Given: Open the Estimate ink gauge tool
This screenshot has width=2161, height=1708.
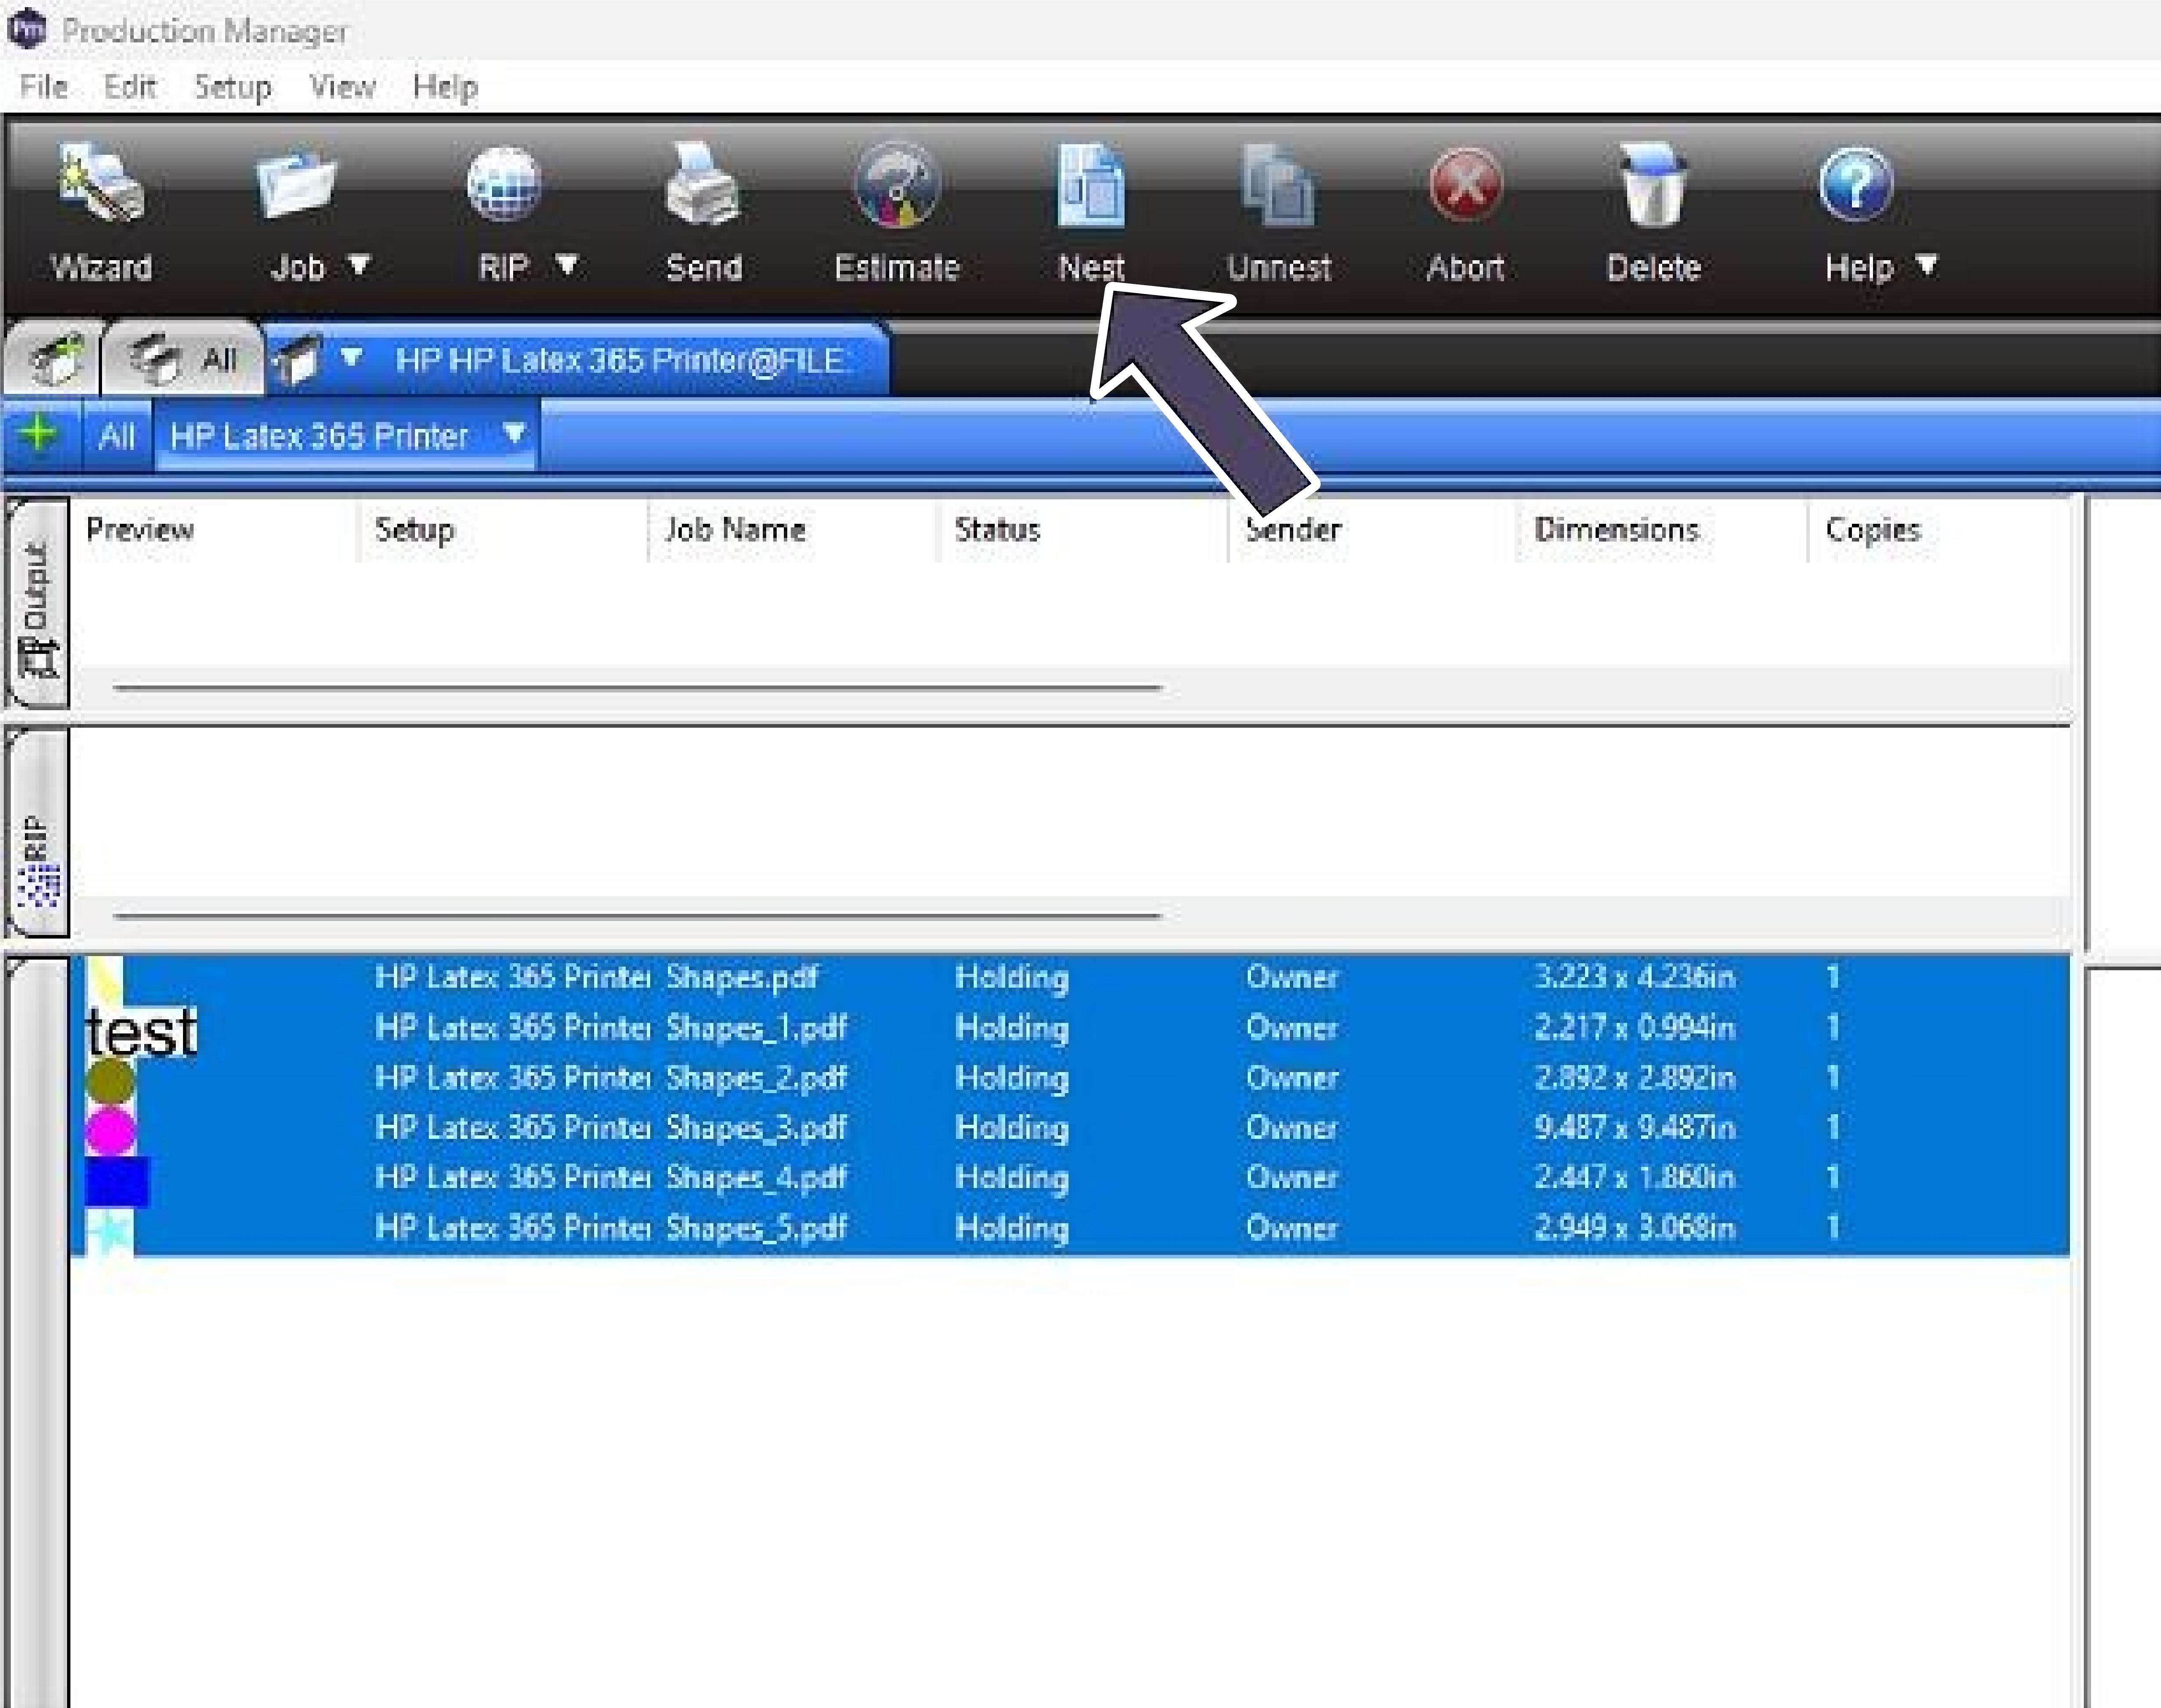Looking at the screenshot, I should click(896, 212).
